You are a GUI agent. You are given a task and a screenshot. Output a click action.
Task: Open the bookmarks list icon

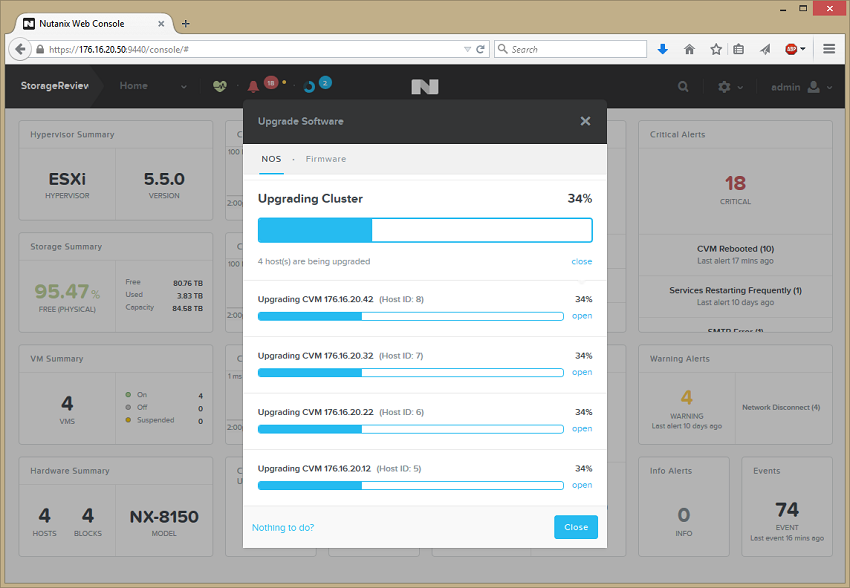pyautogui.click(x=738, y=49)
